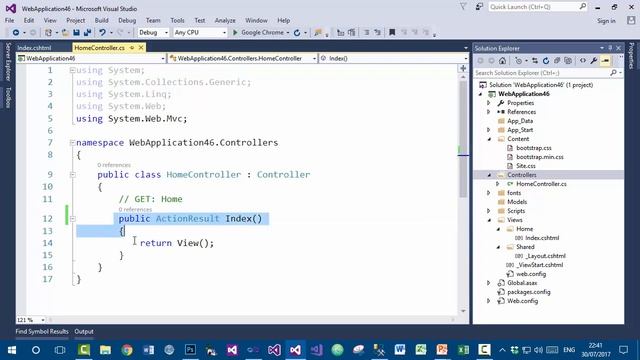Viewport: 640px width, 360px height.
Task: Open the Debug menu
Action: click(x=127, y=20)
